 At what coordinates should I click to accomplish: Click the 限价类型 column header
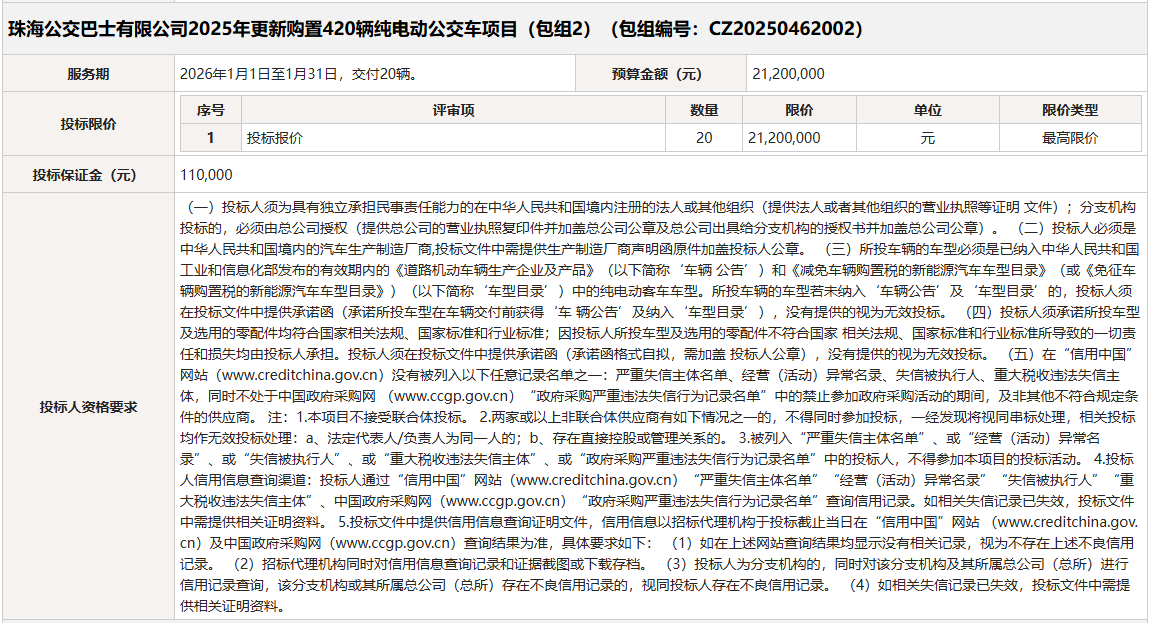coord(1070,110)
